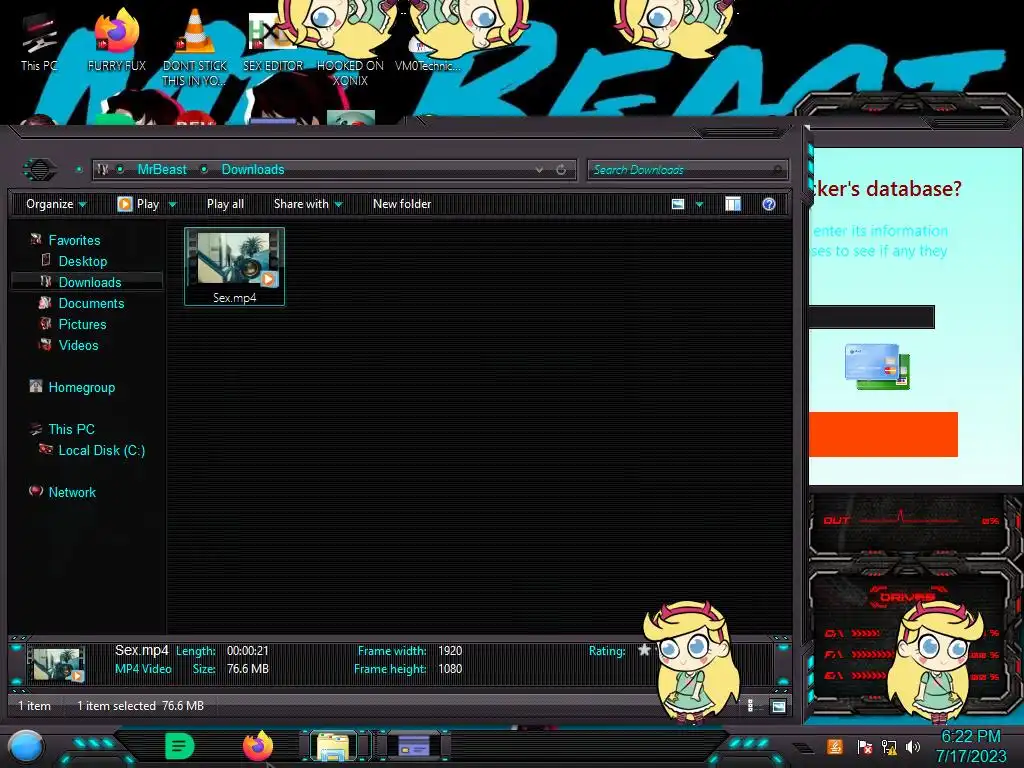Switch to the purple window taskbar button

414,746
